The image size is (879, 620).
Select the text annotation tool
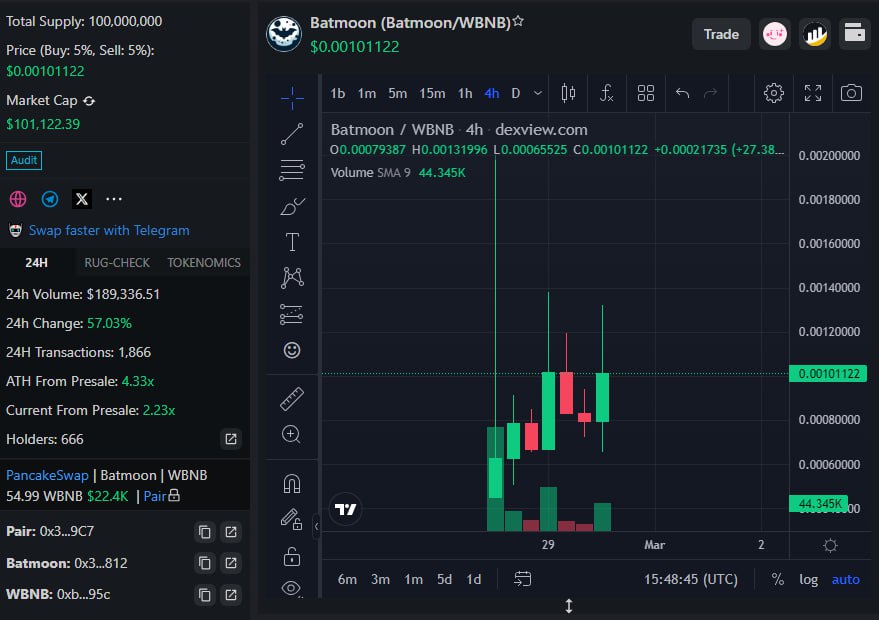pos(292,242)
